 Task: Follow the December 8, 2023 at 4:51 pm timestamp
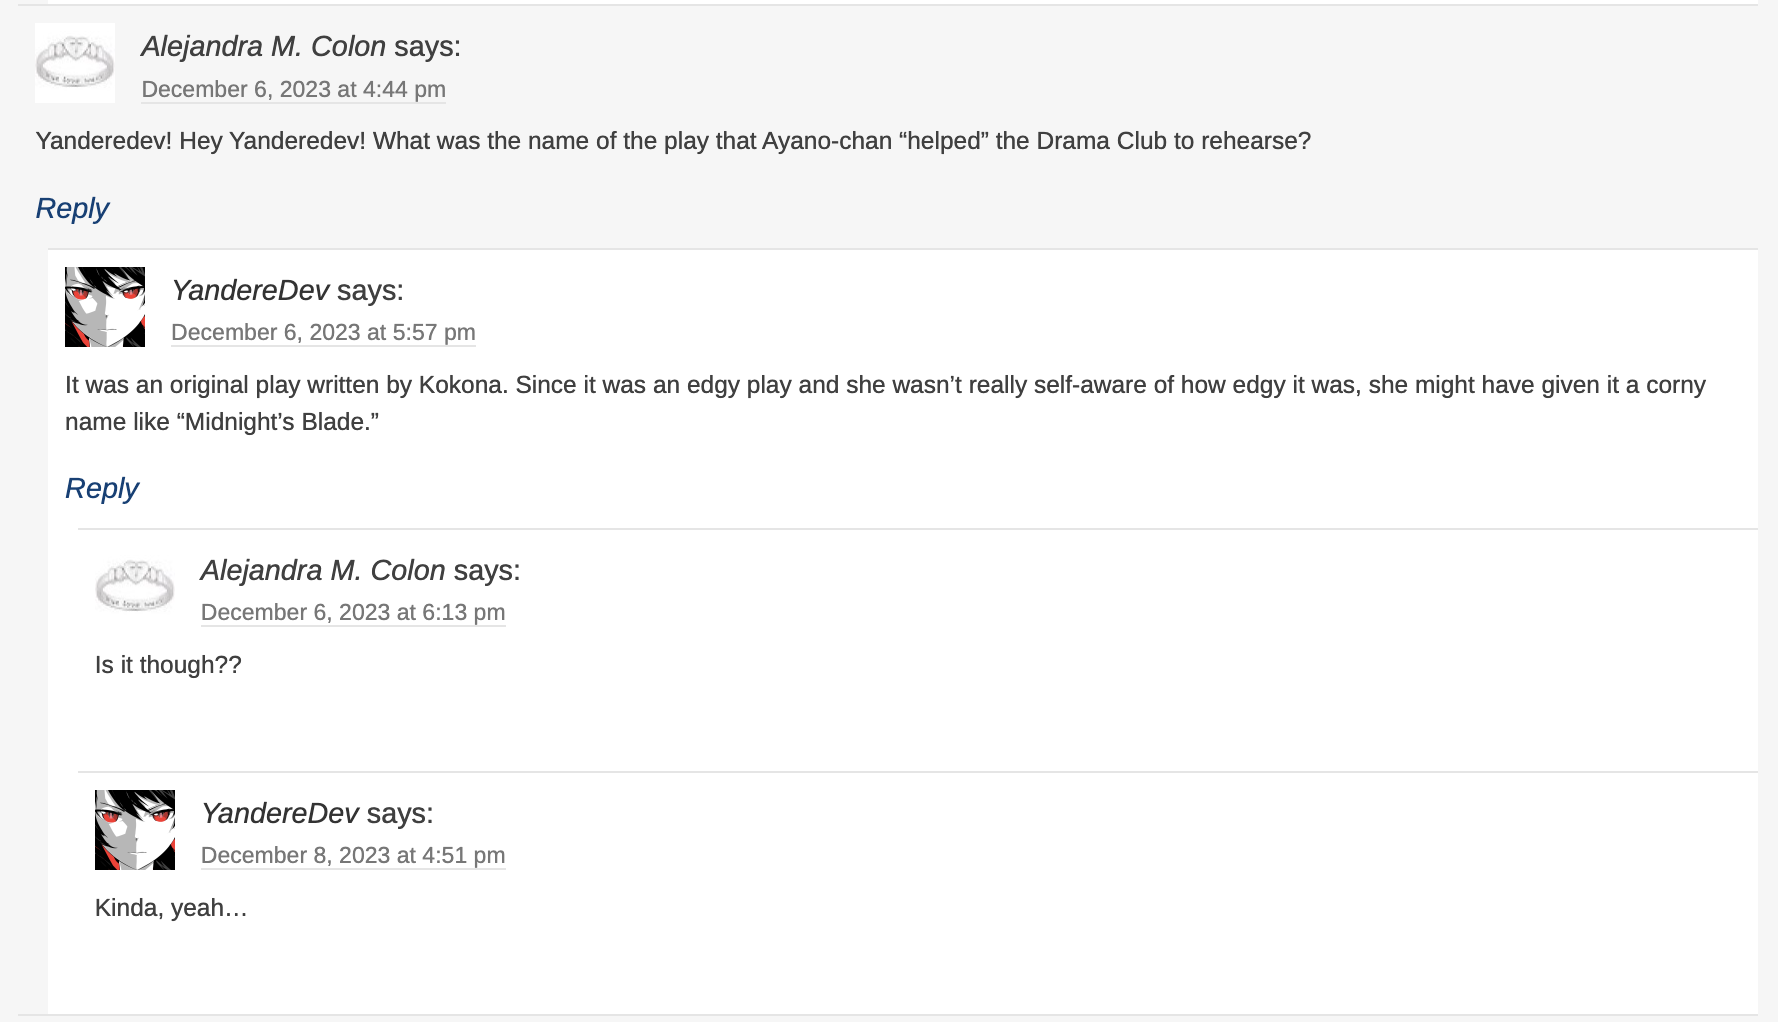(353, 855)
